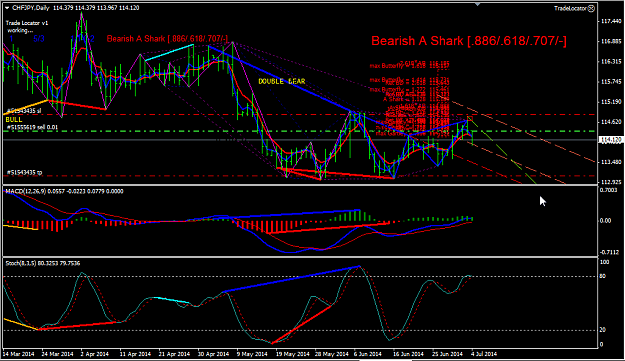Click the Trade Locator v1 label
Image resolution: width=625 pixels, height=361 pixels.
(x=27, y=23)
